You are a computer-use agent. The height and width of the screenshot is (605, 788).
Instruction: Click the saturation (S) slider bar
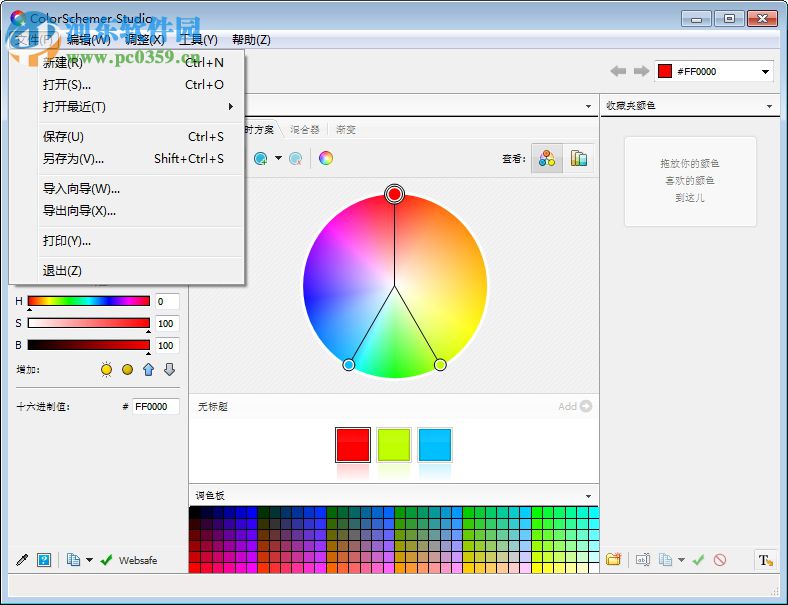88,323
